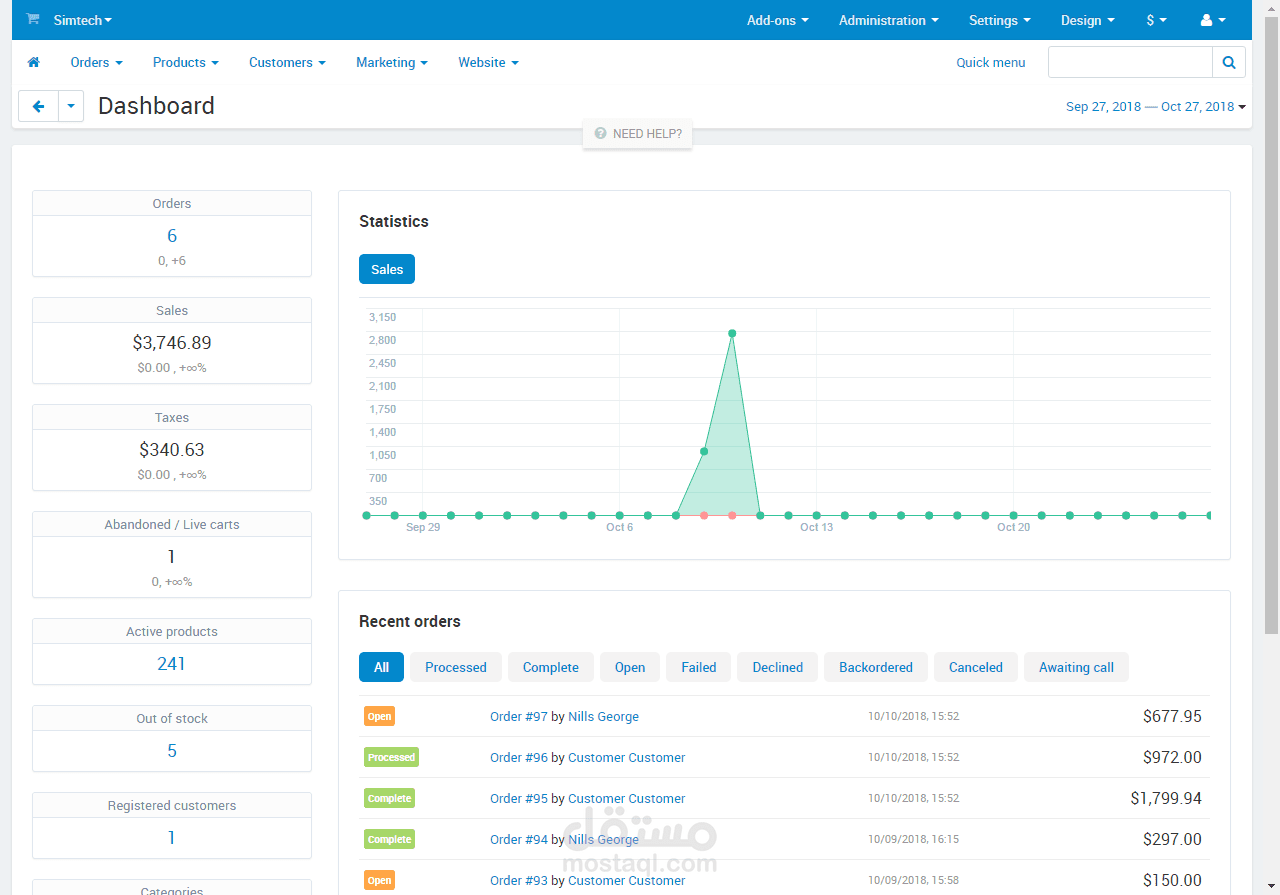The image size is (1280, 895).
Task: Open the Marketing menu
Action: tap(392, 62)
